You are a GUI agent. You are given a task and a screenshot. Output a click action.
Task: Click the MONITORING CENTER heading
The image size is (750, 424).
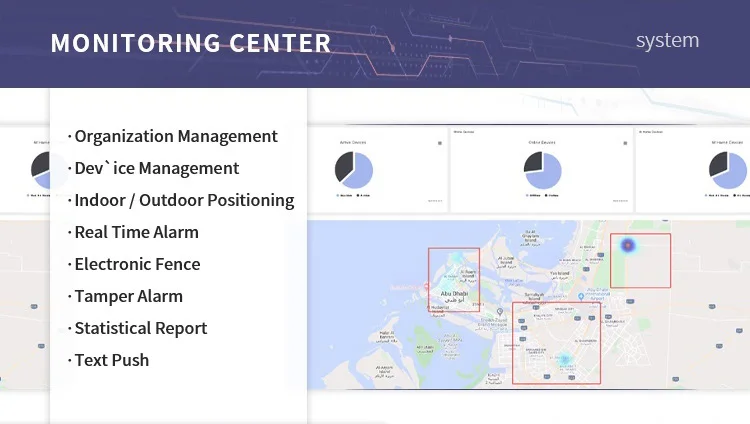point(191,43)
